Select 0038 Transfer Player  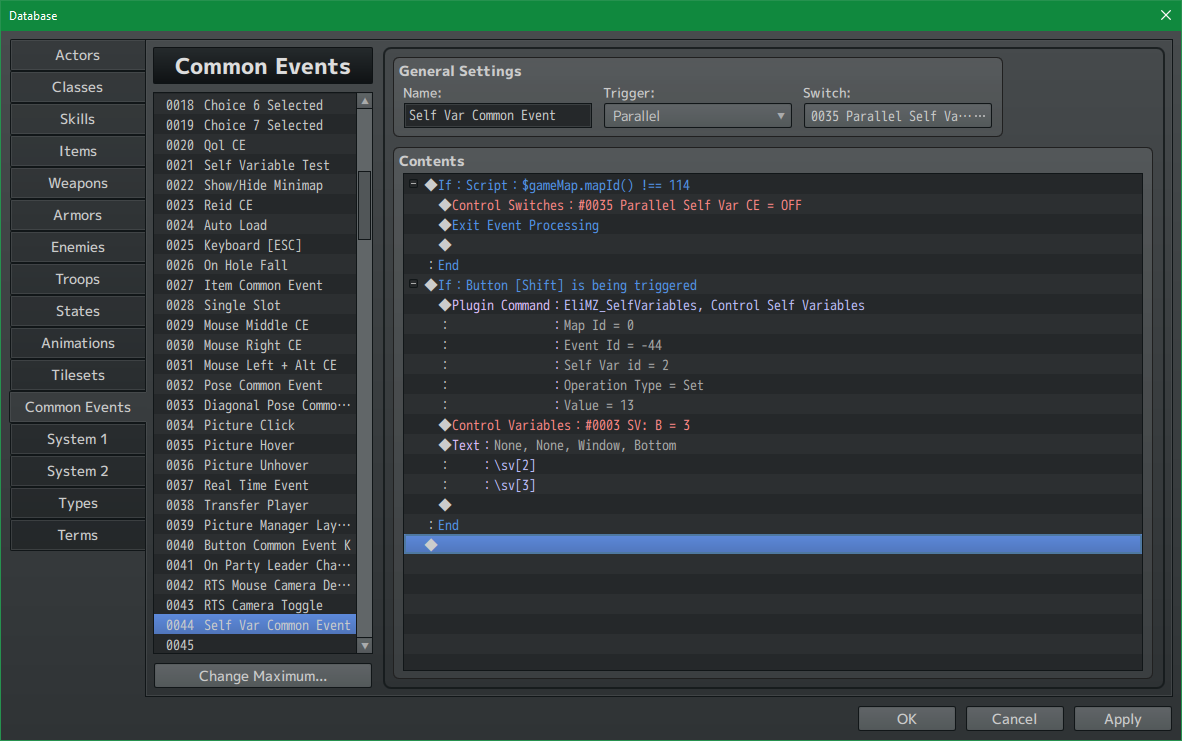point(255,505)
